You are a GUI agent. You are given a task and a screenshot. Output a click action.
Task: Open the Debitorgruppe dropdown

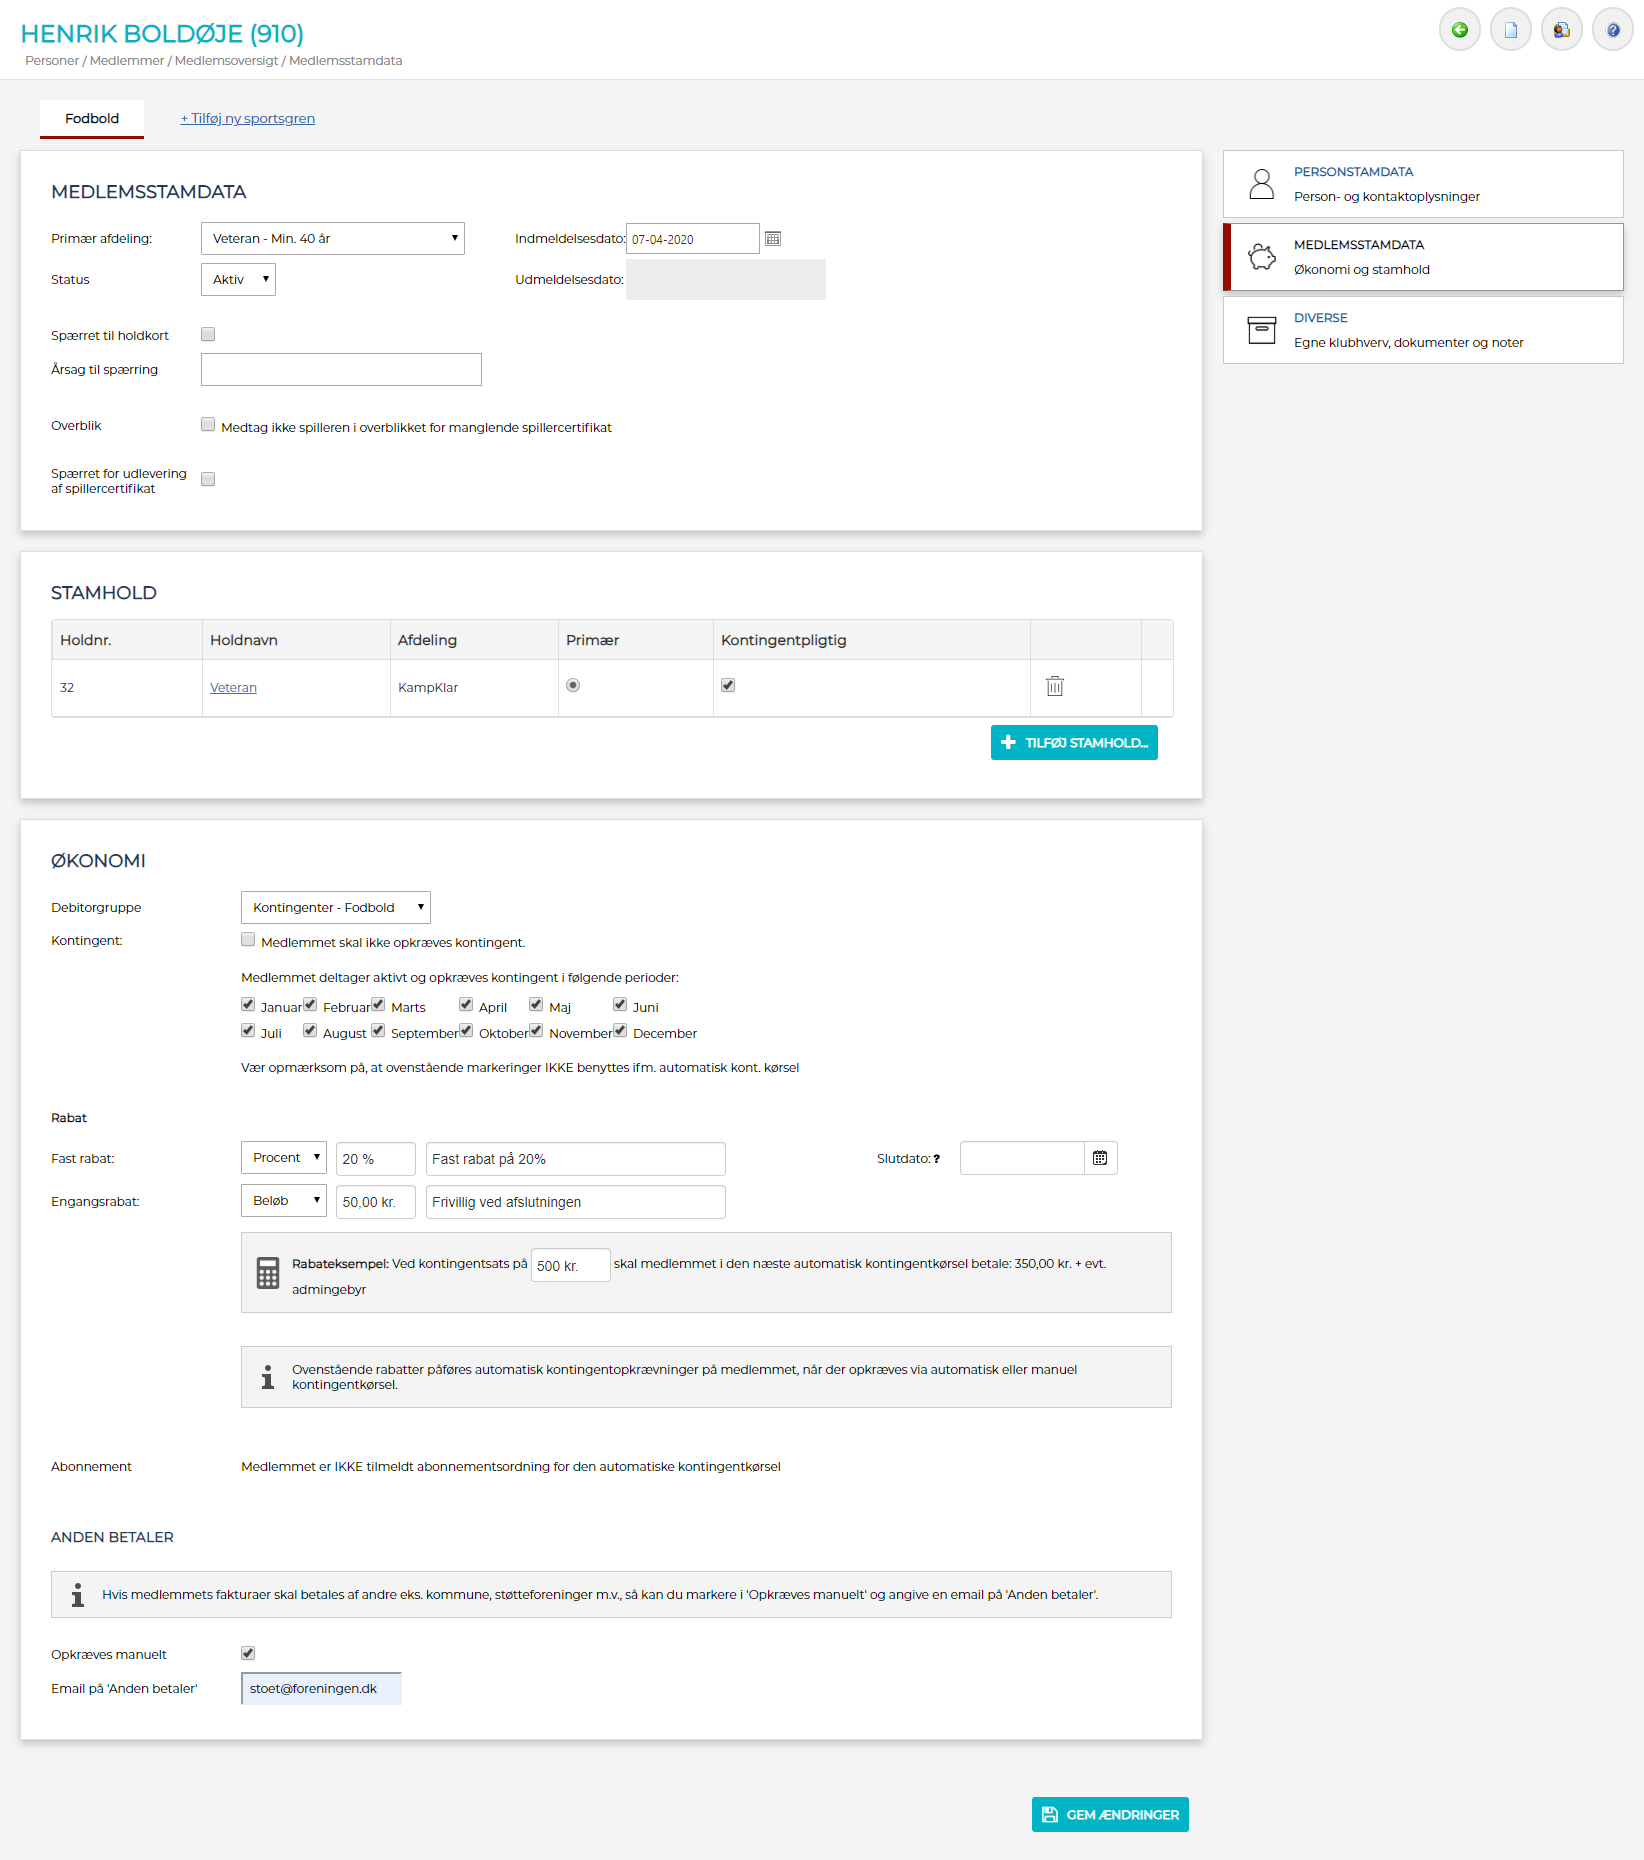335,907
